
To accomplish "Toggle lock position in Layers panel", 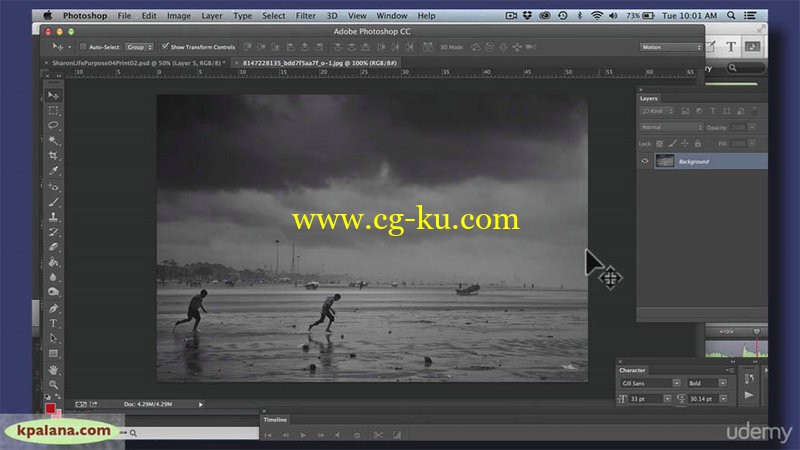I will (x=685, y=144).
